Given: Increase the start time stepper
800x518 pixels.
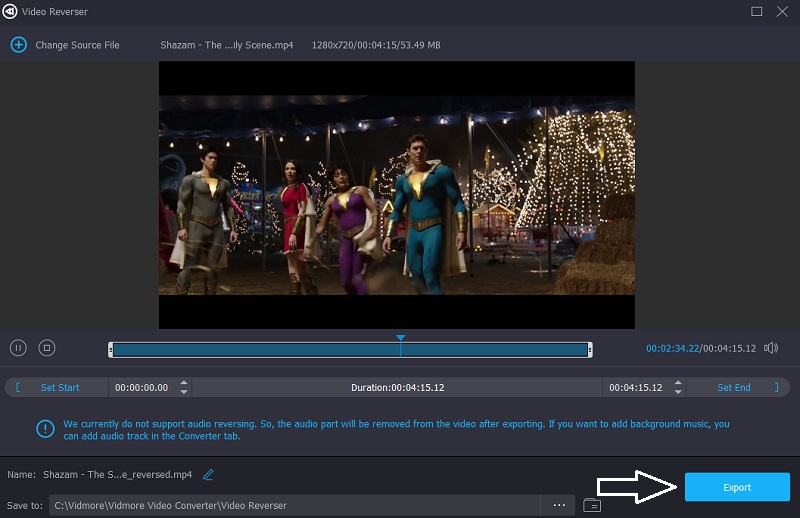Looking at the screenshot, I should 183,383.
